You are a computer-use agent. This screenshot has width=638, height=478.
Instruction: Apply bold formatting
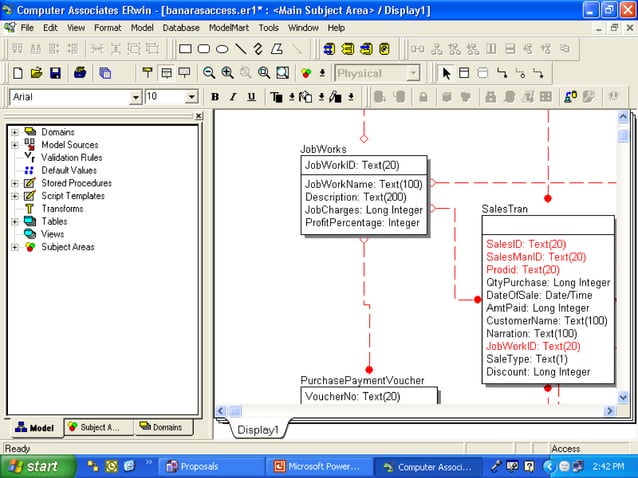[x=215, y=97]
